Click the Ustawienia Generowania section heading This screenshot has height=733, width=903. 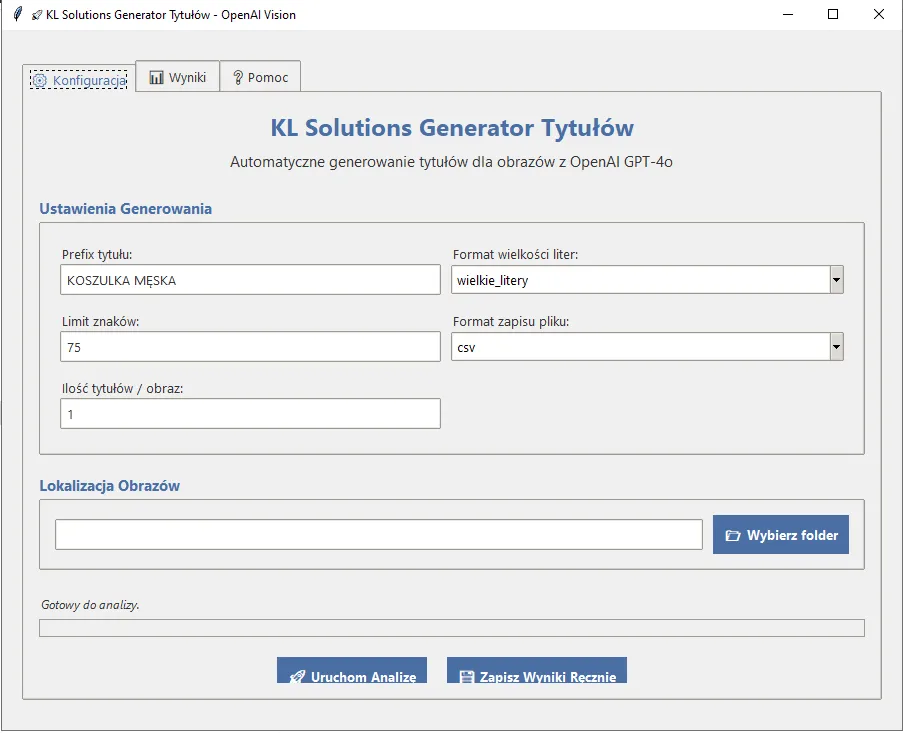click(126, 208)
